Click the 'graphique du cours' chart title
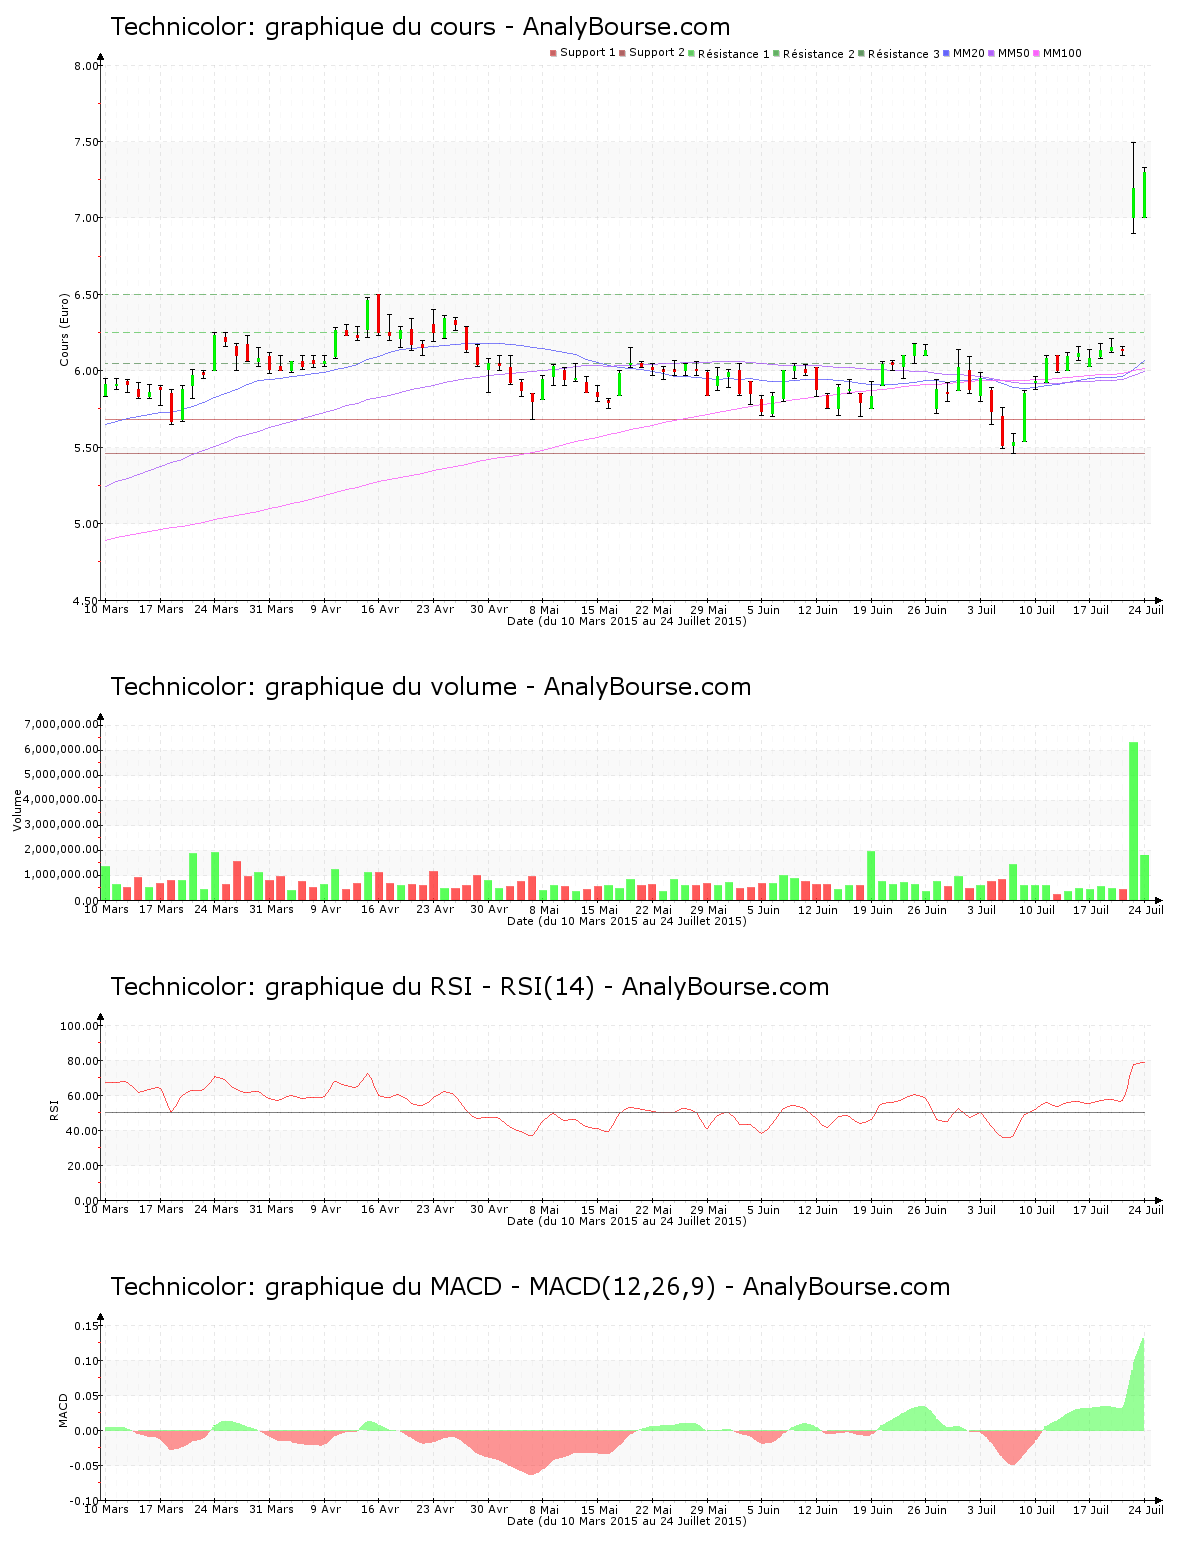 tap(420, 27)
